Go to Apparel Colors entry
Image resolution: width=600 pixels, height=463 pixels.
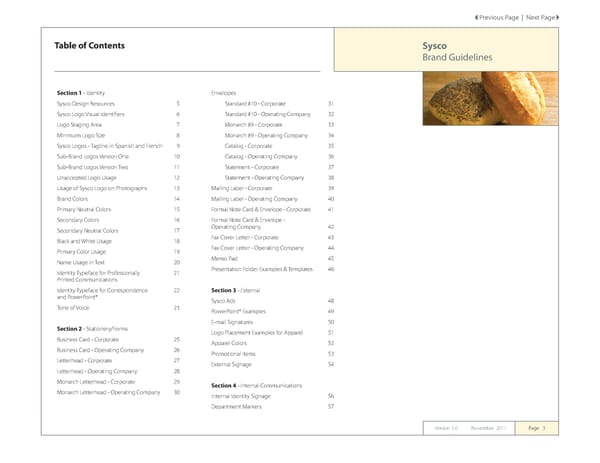coord(234,343)
